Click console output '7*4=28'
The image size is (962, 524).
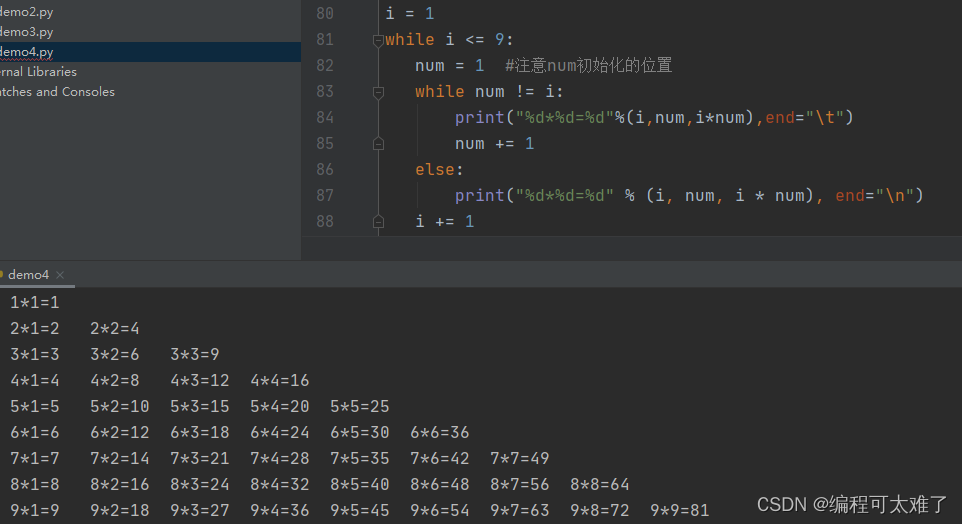(x=280, y=458)
